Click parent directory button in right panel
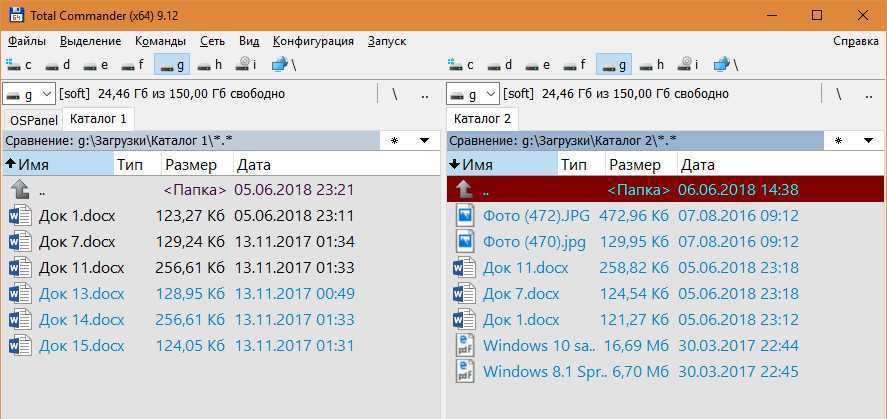 coord(869,94)
